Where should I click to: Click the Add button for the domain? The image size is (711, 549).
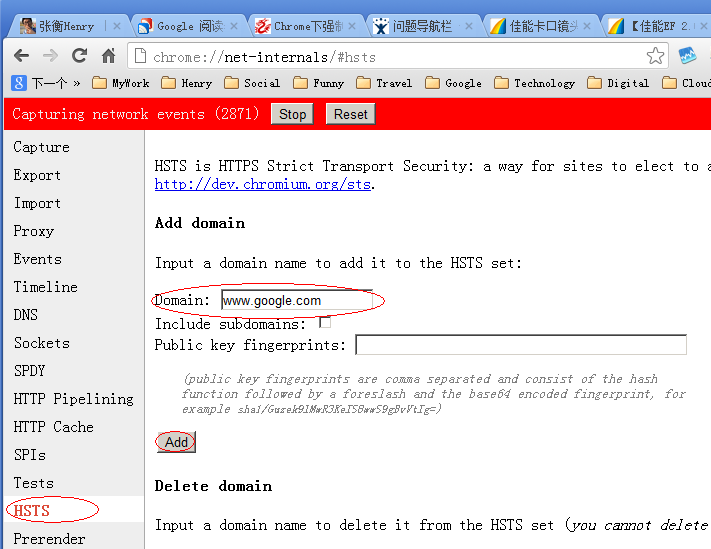click(176, 442)
